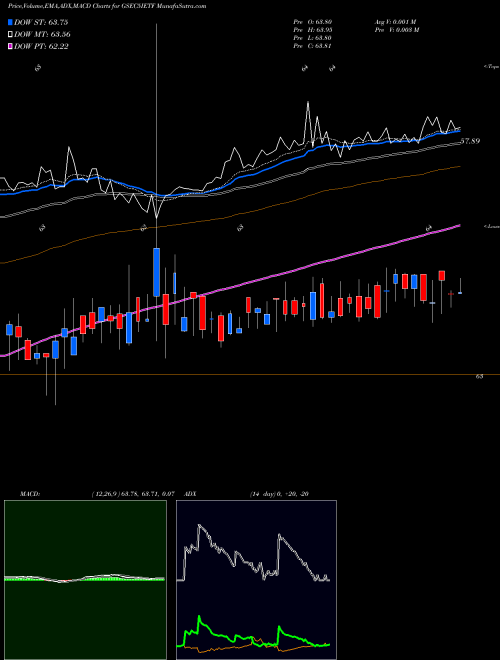The width and height of the screenshot is (500, 660).
Task: Open the green MACD indicator chart
Action: 85,580
